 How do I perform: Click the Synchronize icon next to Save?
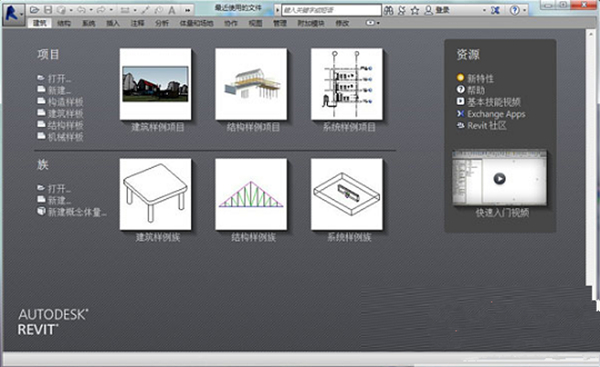[x=61, y=10]
